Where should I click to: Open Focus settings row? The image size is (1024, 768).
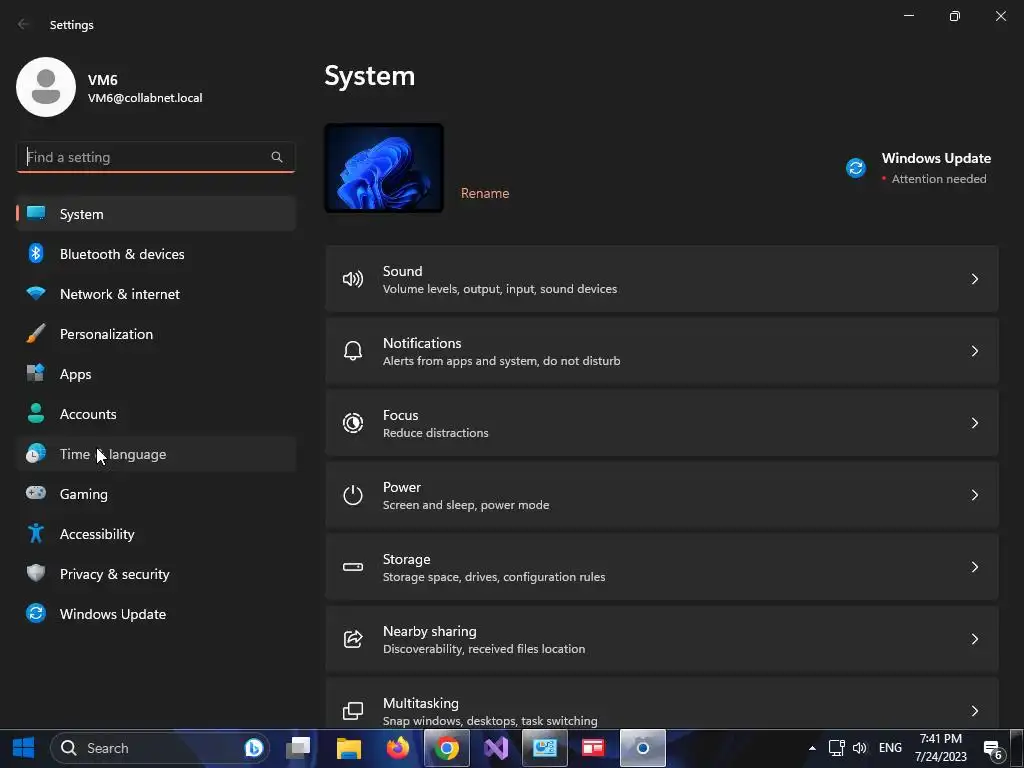[662, 423]
